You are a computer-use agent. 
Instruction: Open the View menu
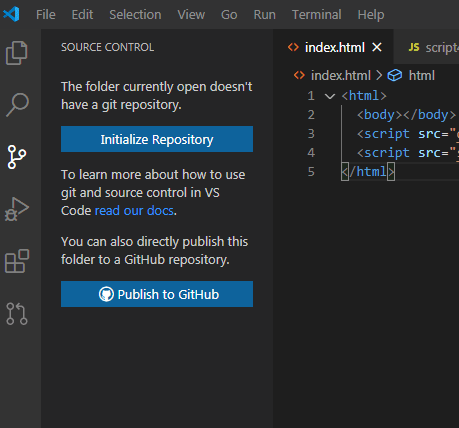[x=191, y=15]
